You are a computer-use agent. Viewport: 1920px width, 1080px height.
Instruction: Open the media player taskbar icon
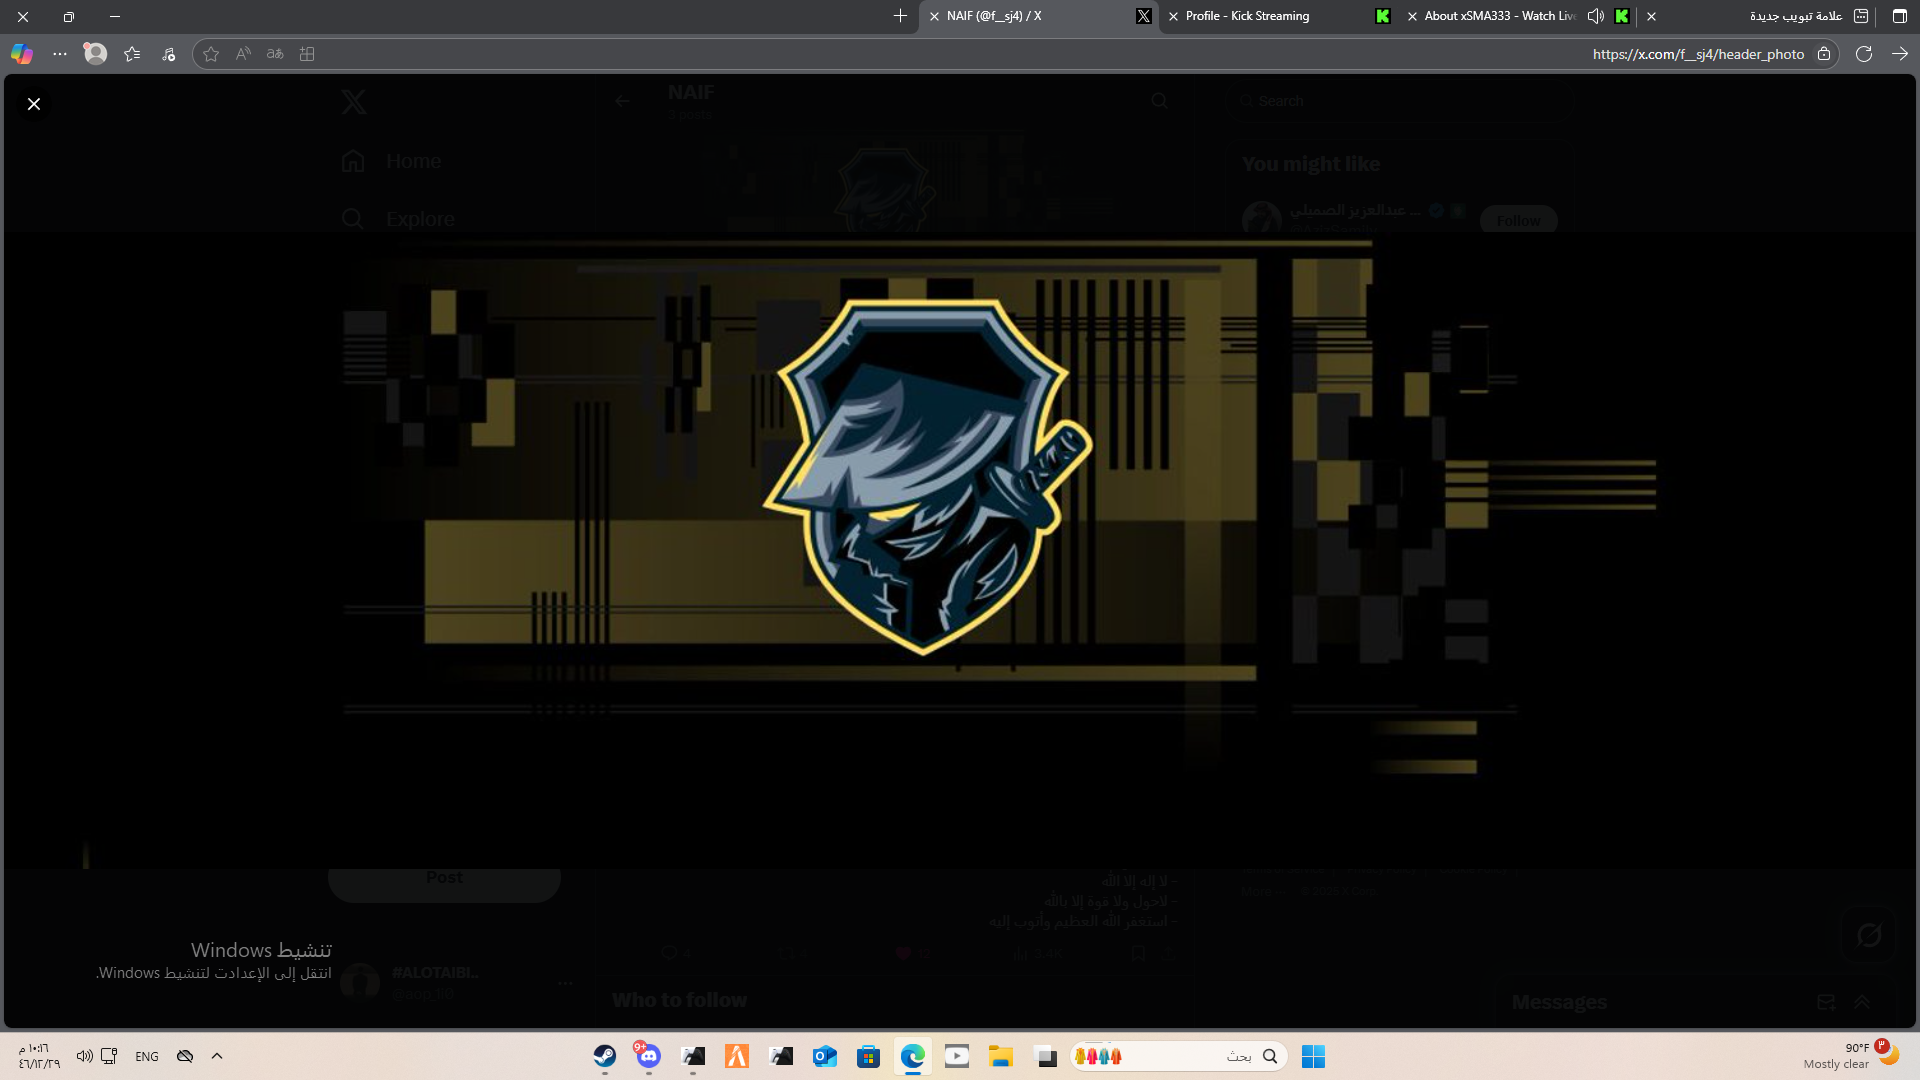pos(957,1056)
